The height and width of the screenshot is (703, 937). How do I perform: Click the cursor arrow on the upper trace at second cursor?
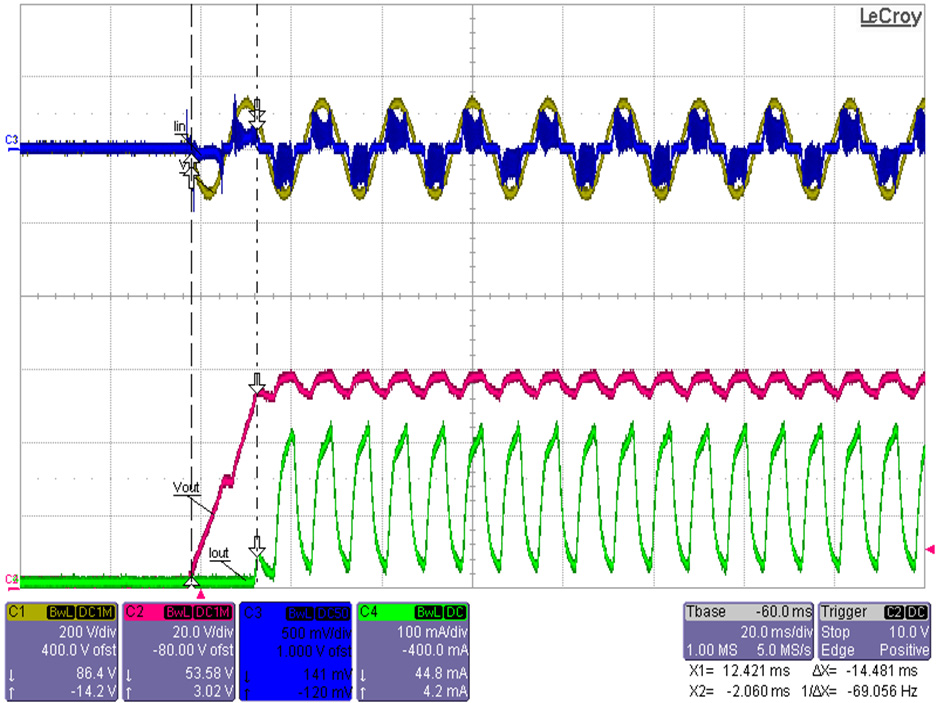pyautogui.click(x=257, y=110)
